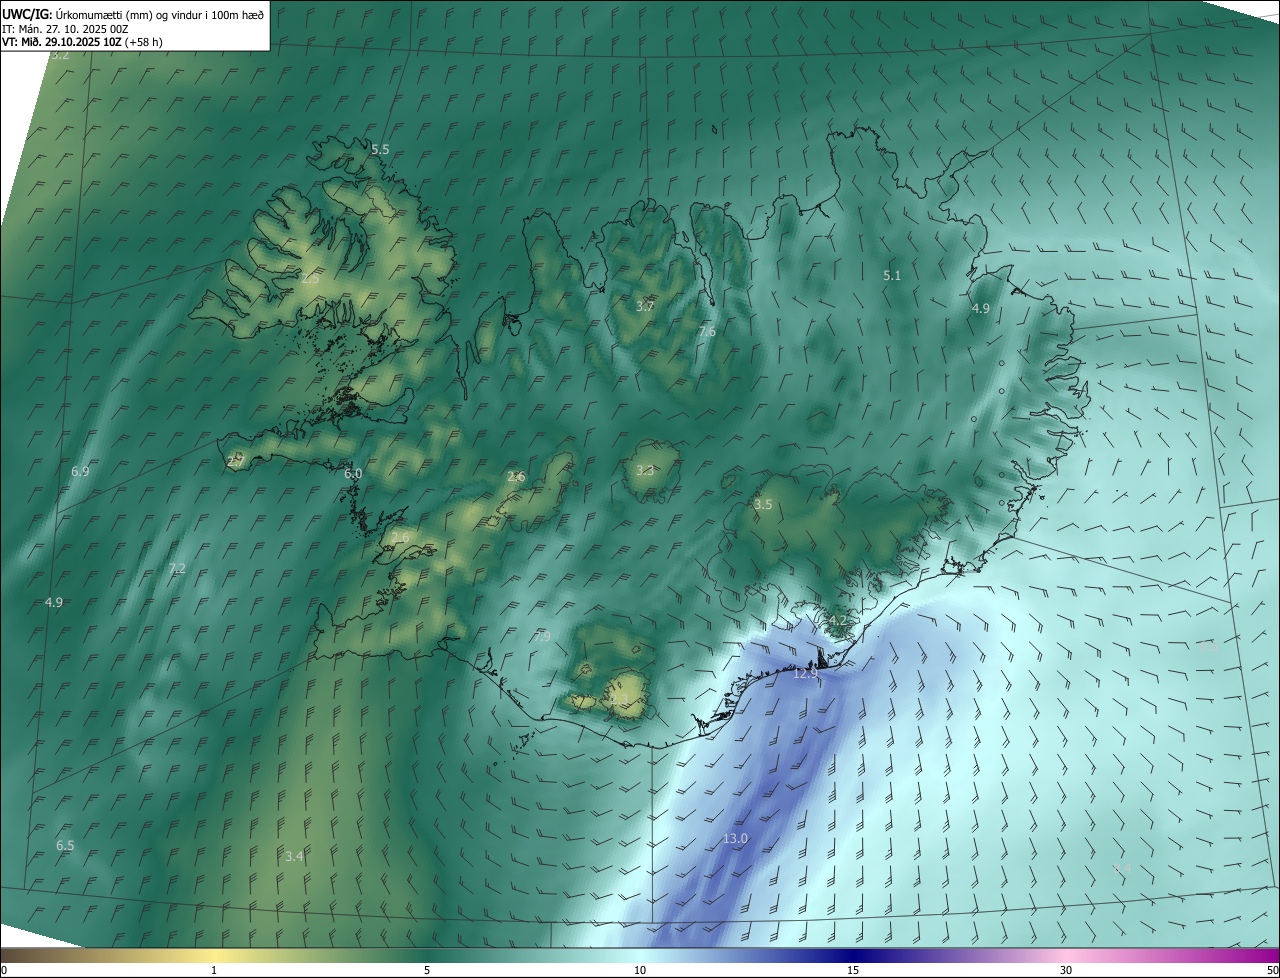Click the 3.5 value on Vatnajökull
This screenshot has width=1280, height=978.
click(x=763, y=505)
